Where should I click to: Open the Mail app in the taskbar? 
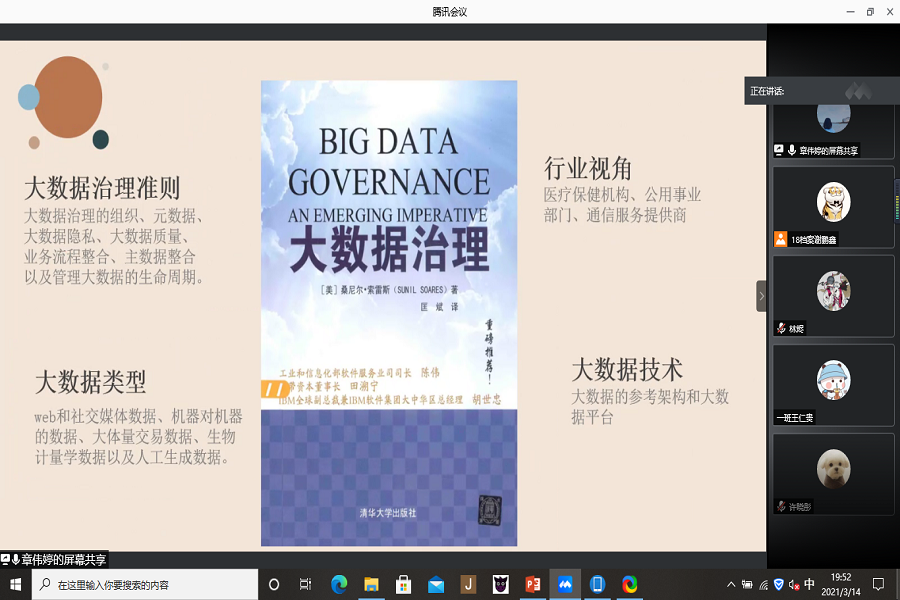click(436, 584)
